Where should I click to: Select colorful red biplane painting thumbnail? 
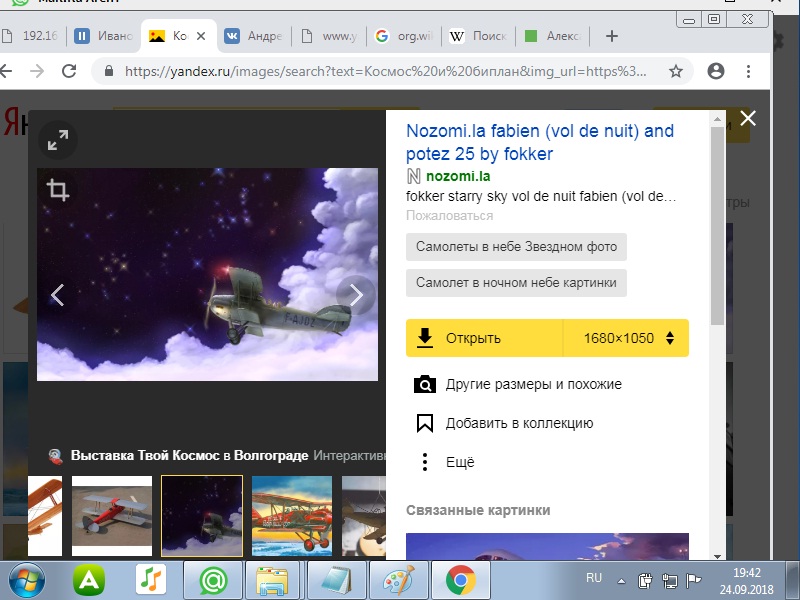[292, 516]
